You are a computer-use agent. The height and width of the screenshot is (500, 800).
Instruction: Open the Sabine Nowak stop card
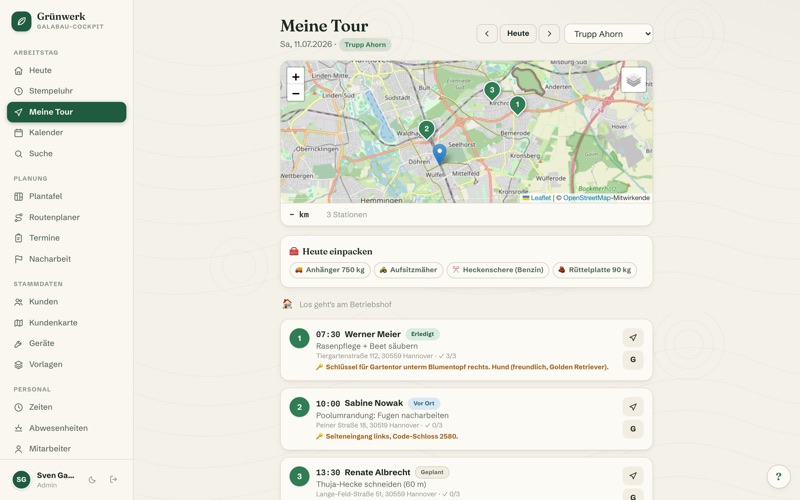point(466,419)
